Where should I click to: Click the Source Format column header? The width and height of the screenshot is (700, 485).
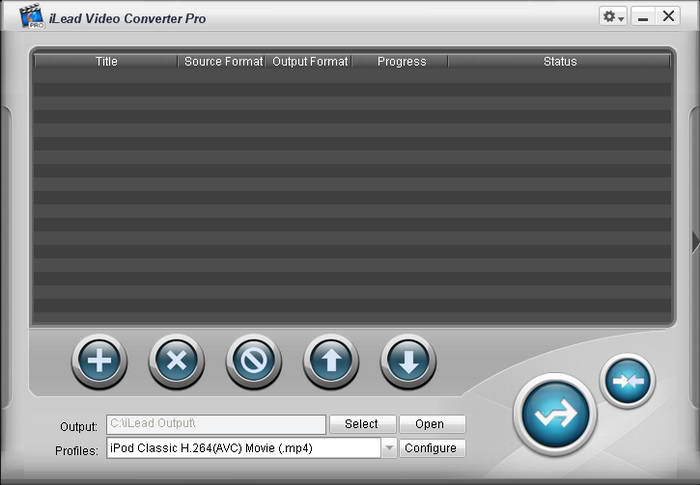click(x=222, y=61)
